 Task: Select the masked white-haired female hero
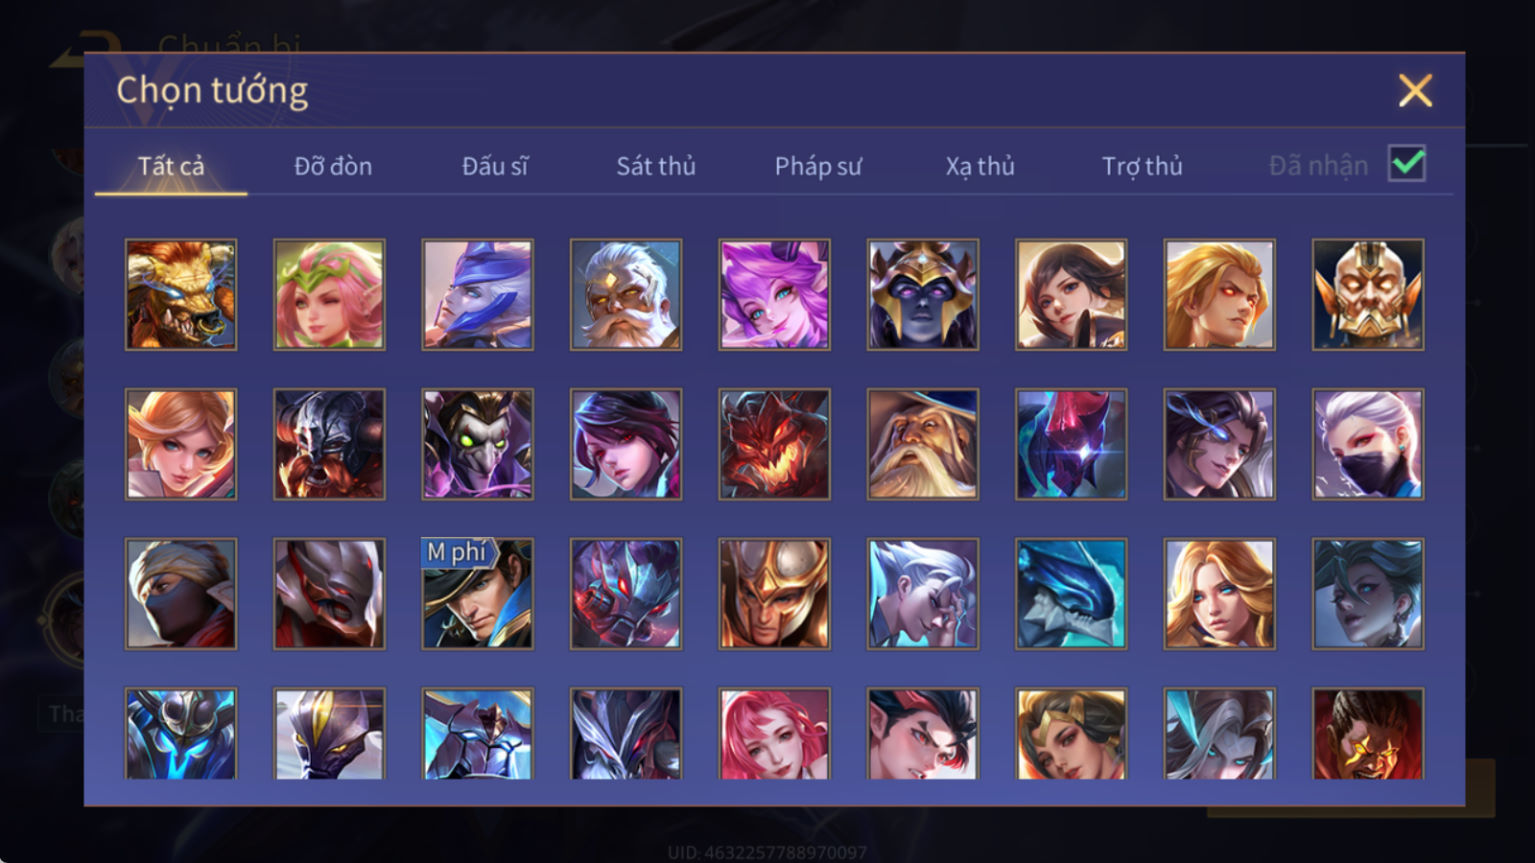(1368, 444)
